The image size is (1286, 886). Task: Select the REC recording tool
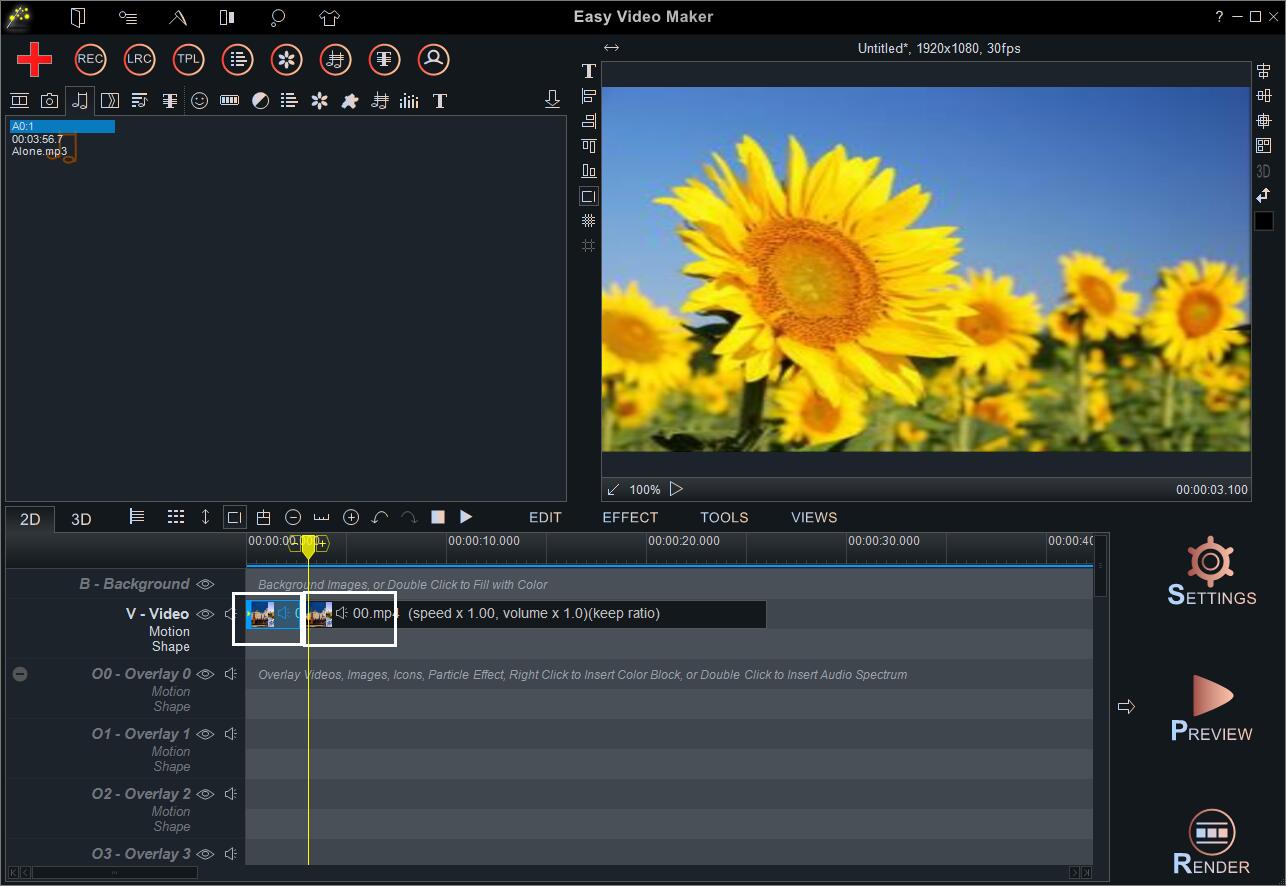coord(90,59)
